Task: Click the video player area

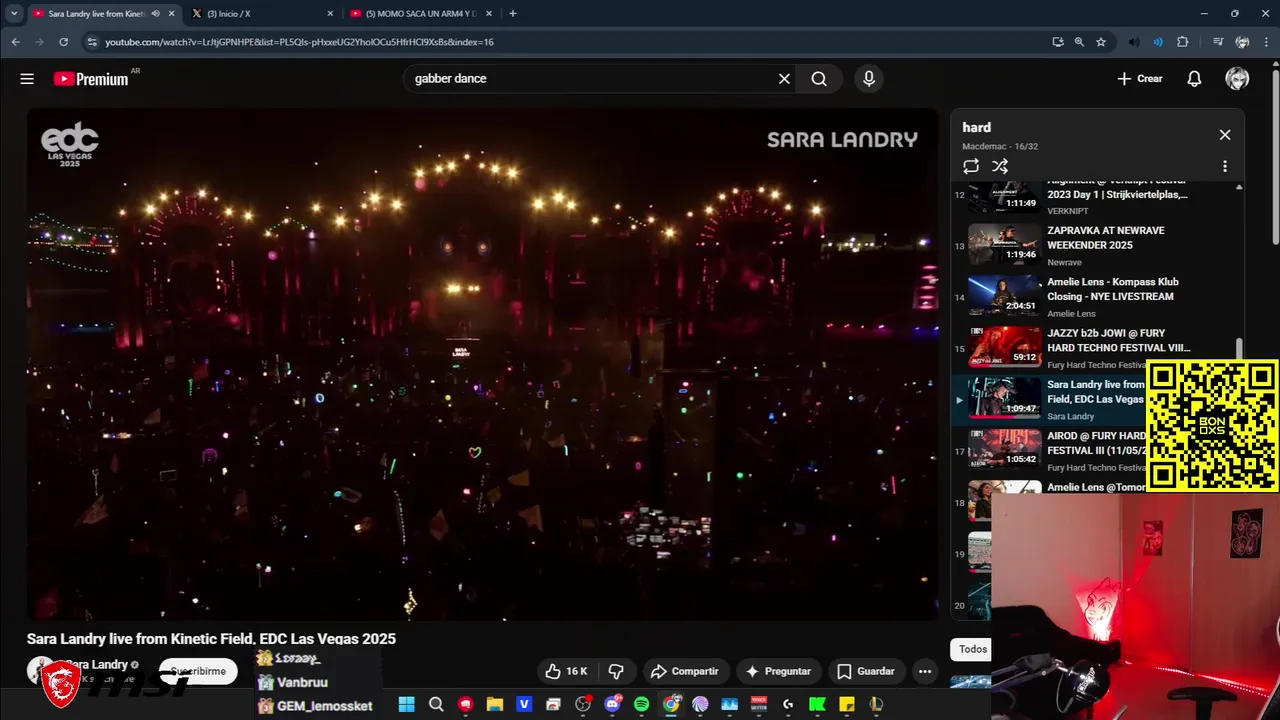Action: [482, 364]
